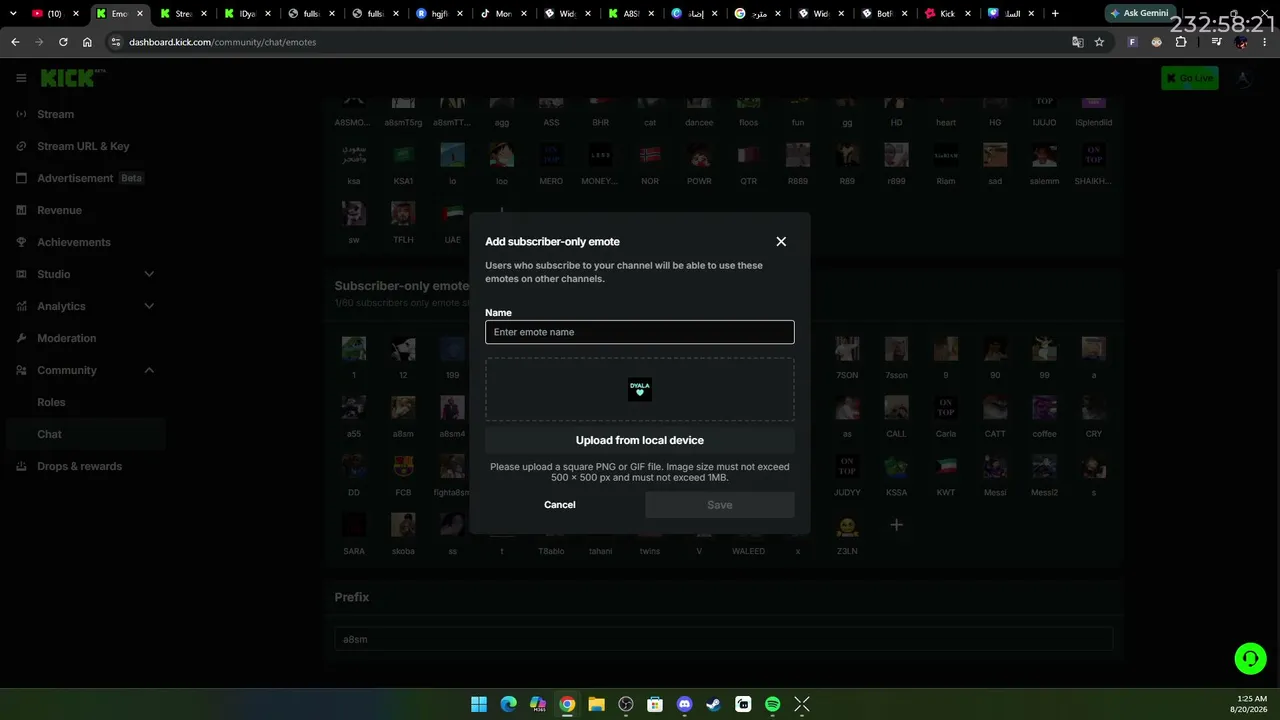Click the Drops & rewards icon
Image resolution: width=1280 pixels, height=720 pixels.
pyautogui.click(x=21, y=466)
